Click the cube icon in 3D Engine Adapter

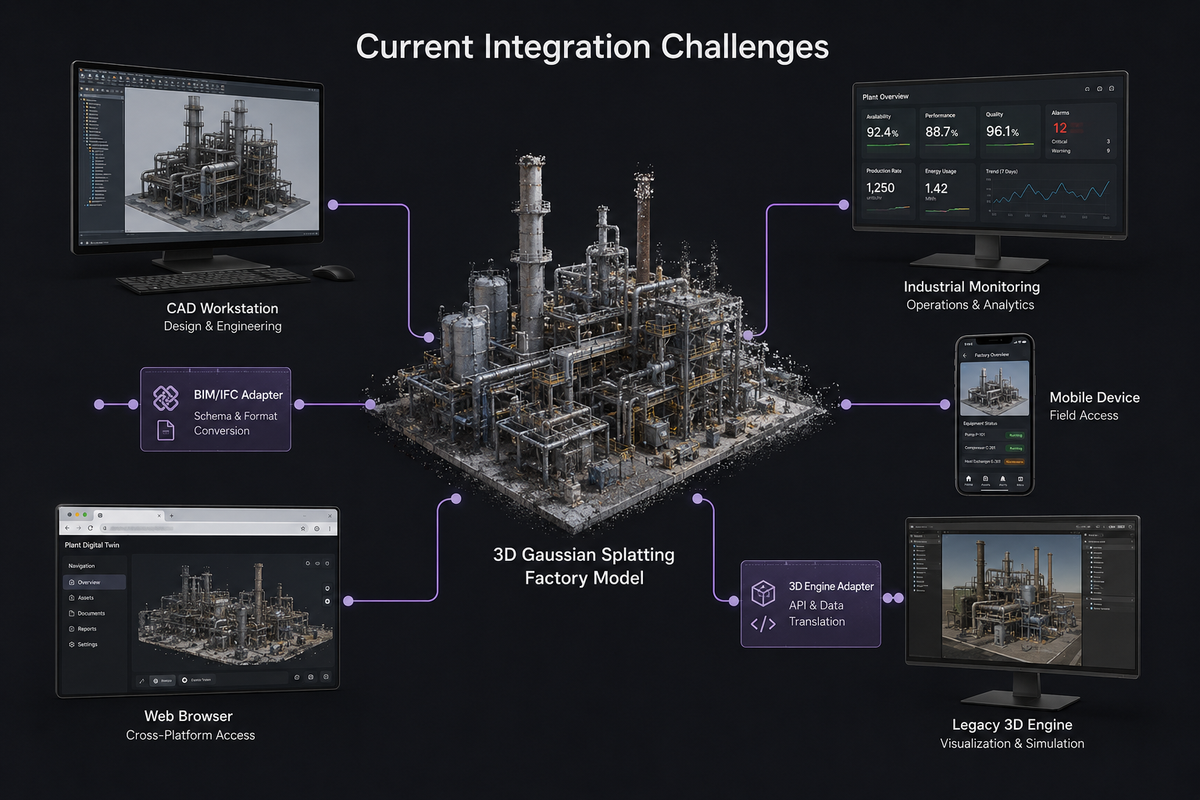[x=763, y=591]
